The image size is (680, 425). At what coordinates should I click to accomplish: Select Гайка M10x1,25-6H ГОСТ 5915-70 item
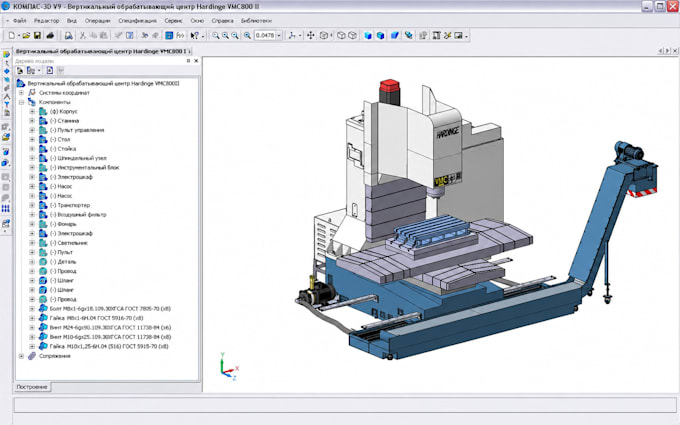[109, 347]
